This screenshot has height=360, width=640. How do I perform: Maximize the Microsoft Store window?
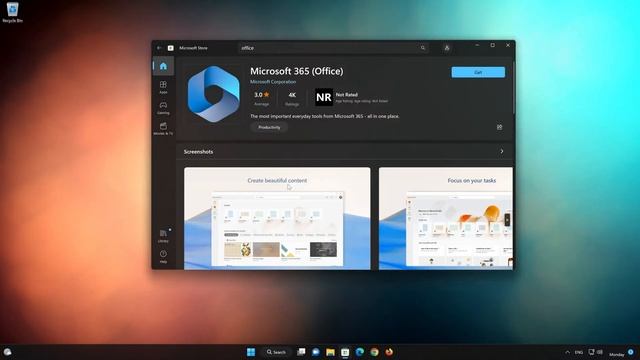[493, 45]
